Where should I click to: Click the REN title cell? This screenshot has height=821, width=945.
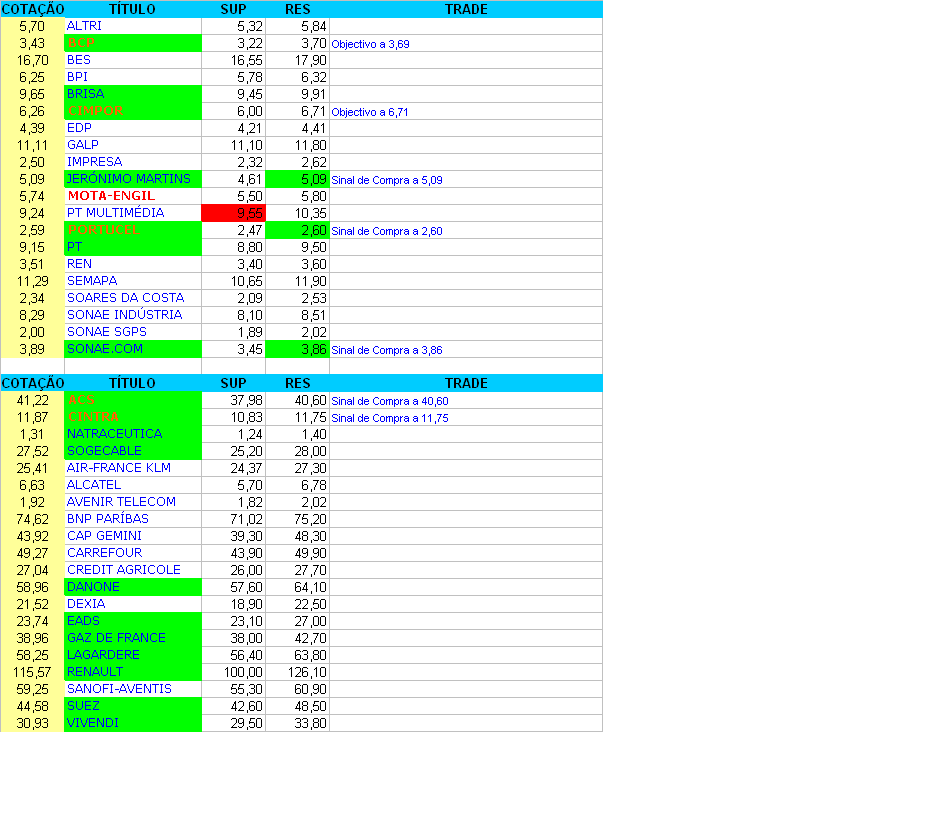[x=133, y=264]
